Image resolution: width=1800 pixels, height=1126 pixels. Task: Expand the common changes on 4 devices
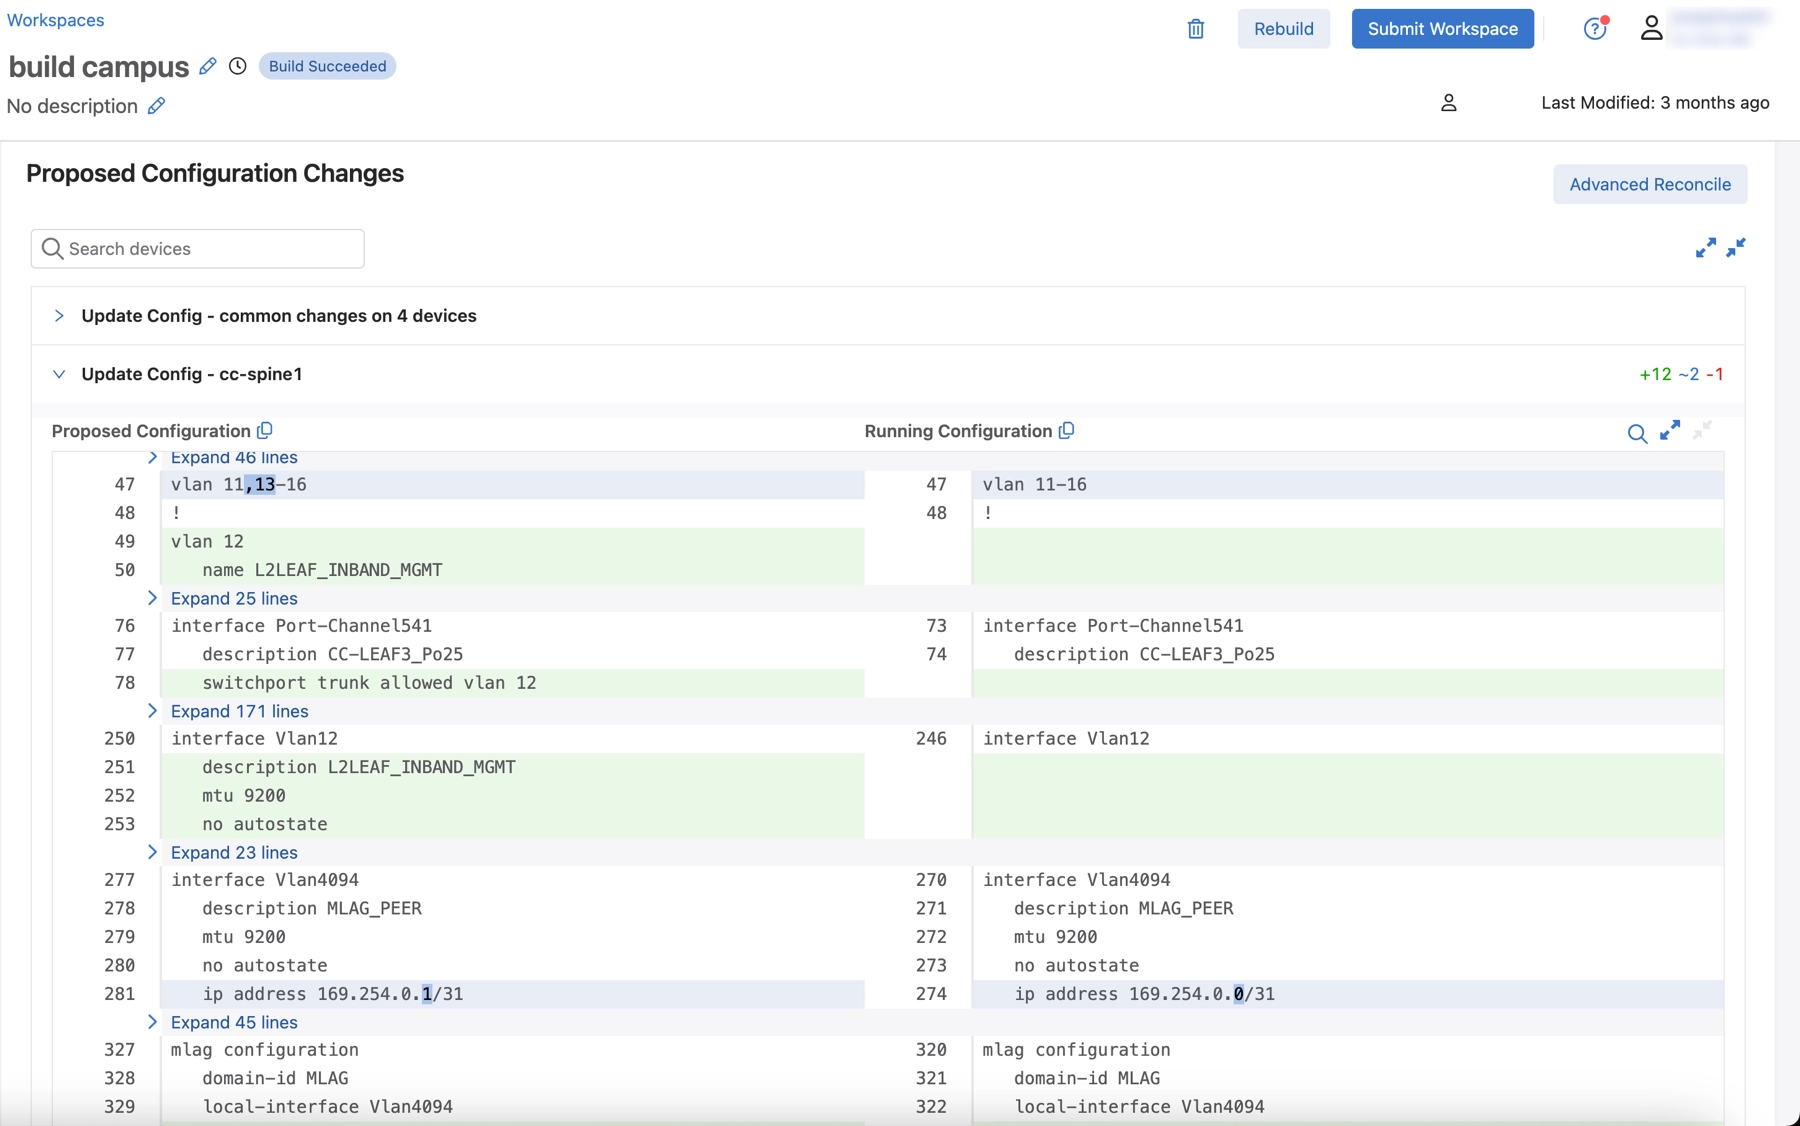point(59,316)
